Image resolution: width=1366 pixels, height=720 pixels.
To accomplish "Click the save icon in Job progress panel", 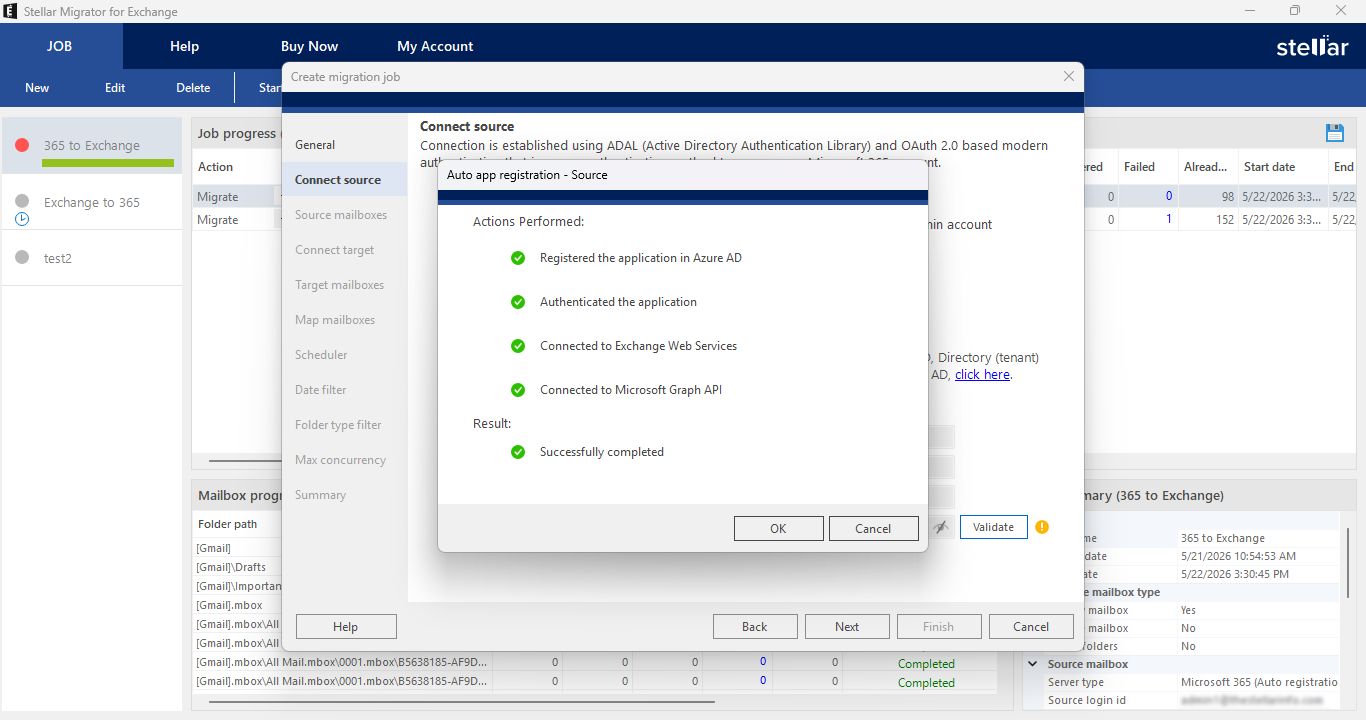I will tap(1334, 133).
